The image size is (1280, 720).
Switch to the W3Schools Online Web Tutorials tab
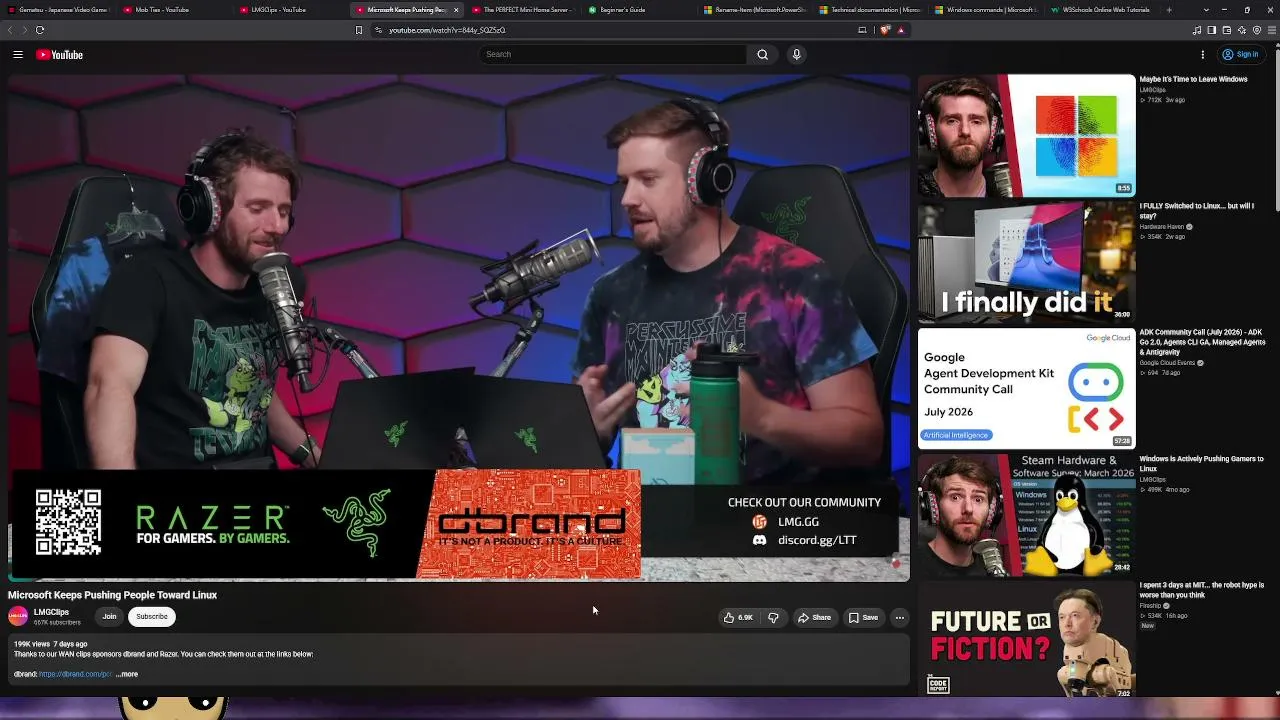1102,10
